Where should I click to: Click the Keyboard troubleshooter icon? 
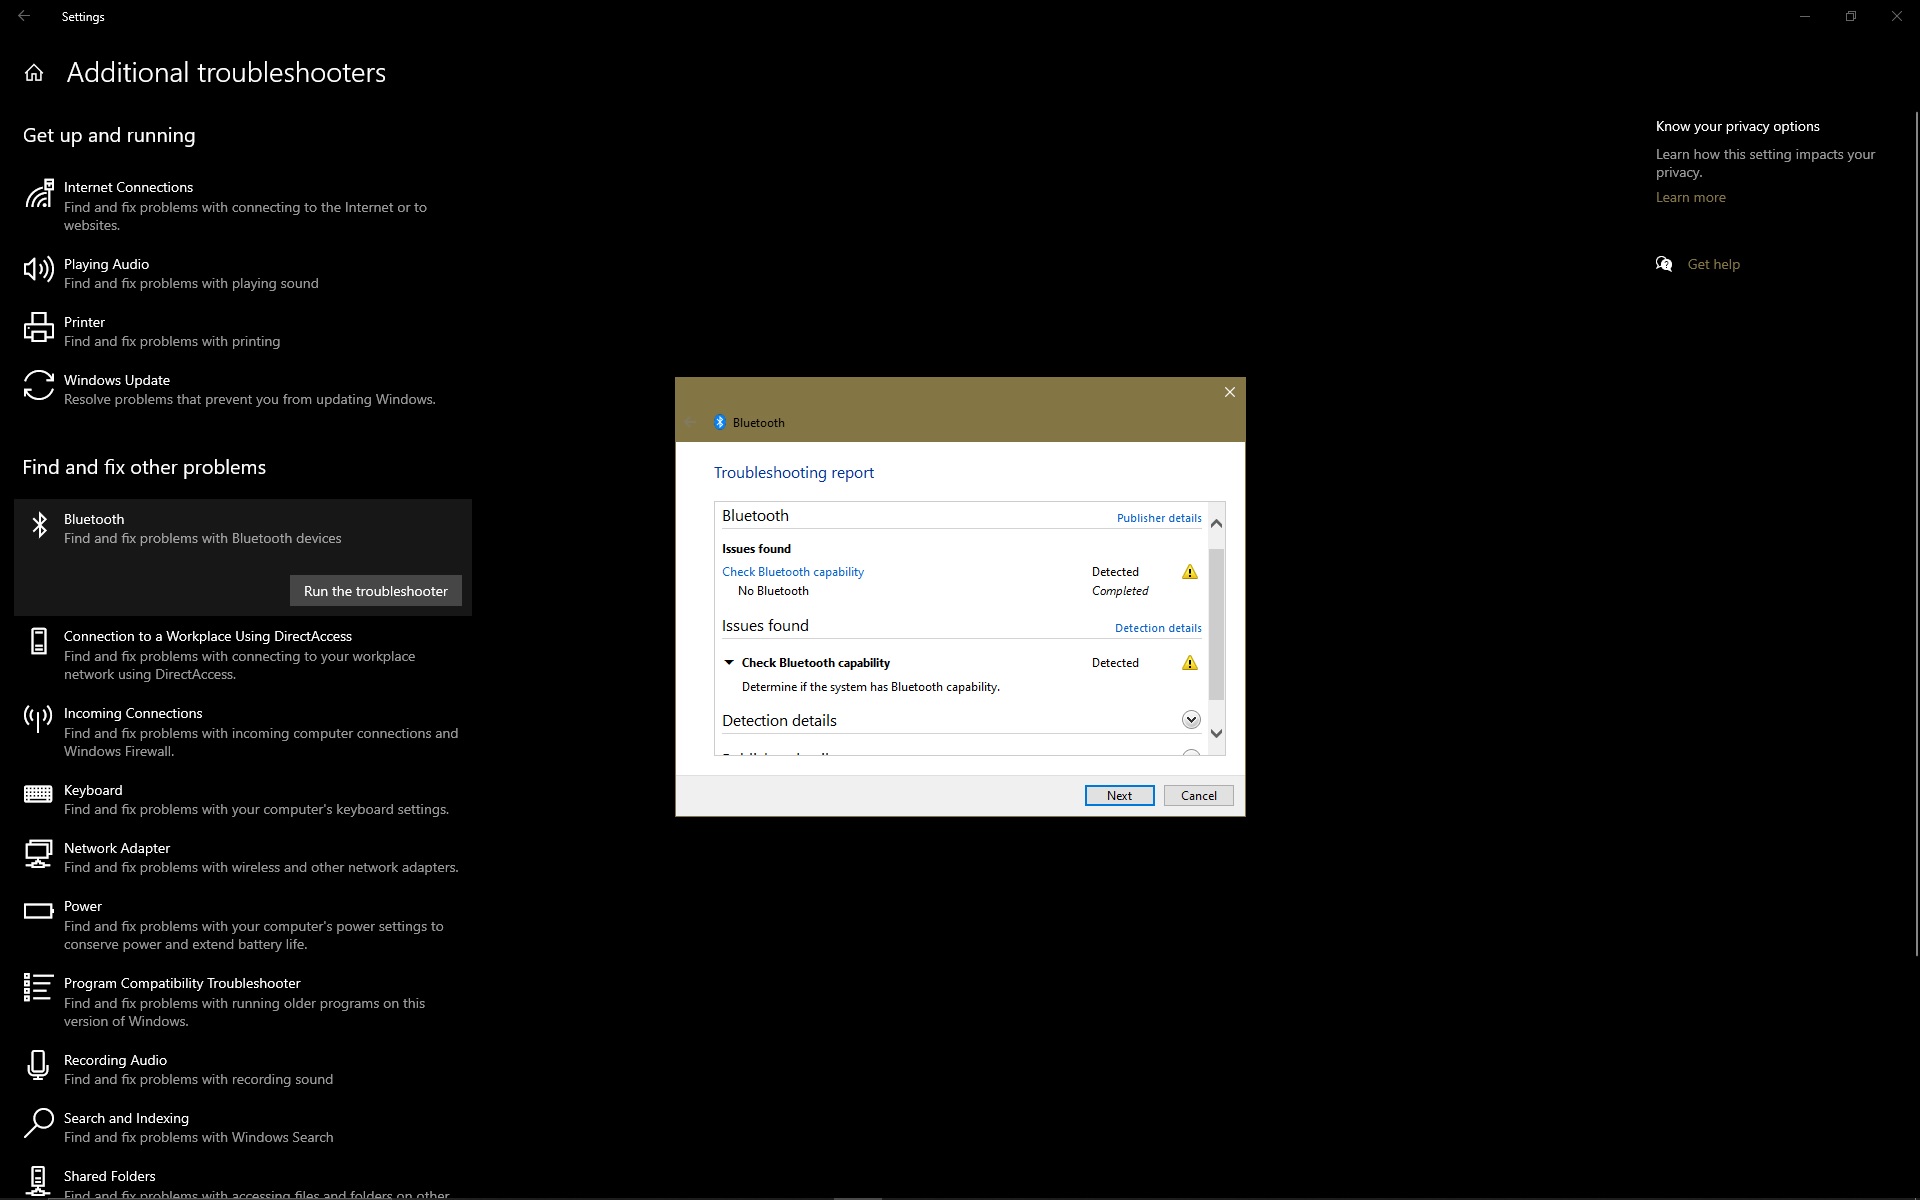pyautogui.click(x=39, y=794)
